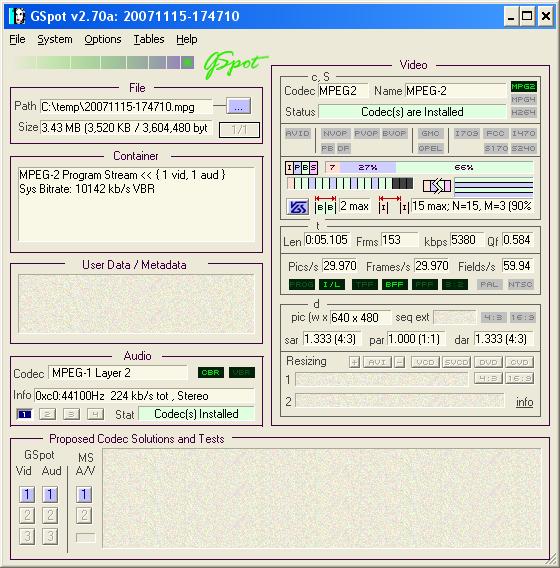Screen dimensions: 560x568
Task: Click the B-frame distance max icon
Action: [x=325, y=205]
